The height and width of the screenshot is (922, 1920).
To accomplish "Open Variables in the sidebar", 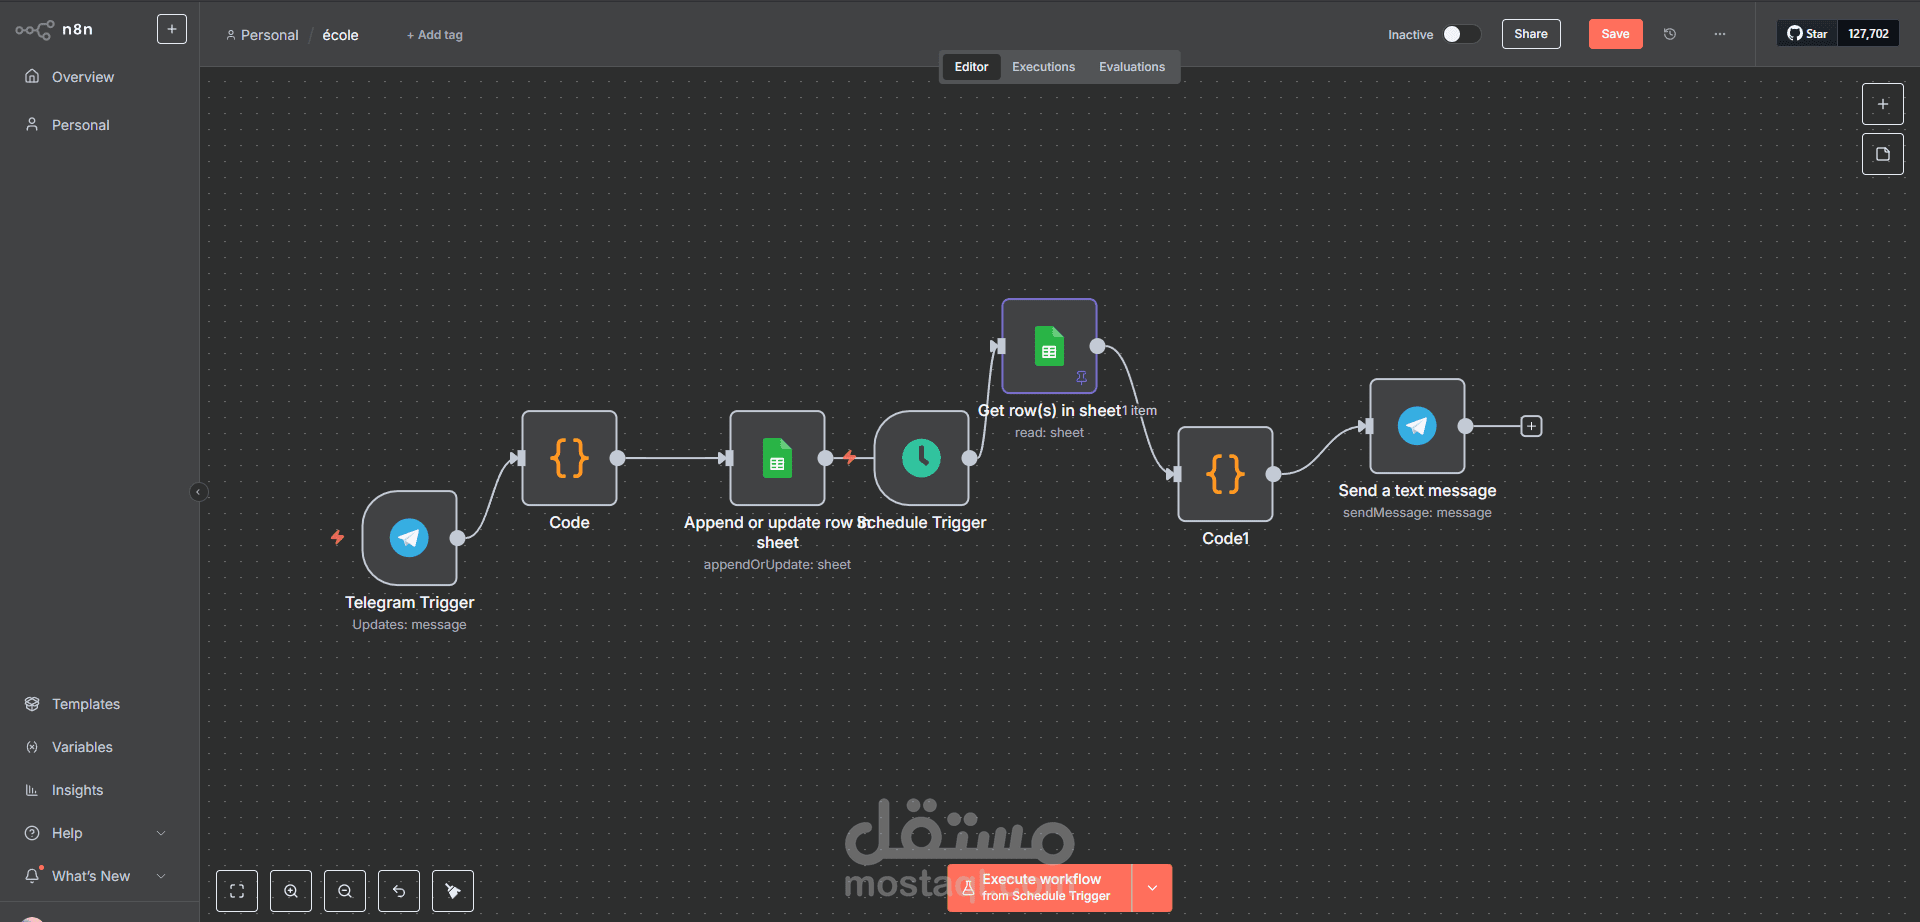I will tap(82, 747).
